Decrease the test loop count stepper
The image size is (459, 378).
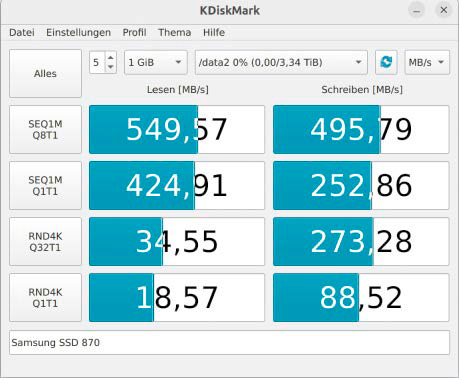pyautogui.click(x=111, y=67)
